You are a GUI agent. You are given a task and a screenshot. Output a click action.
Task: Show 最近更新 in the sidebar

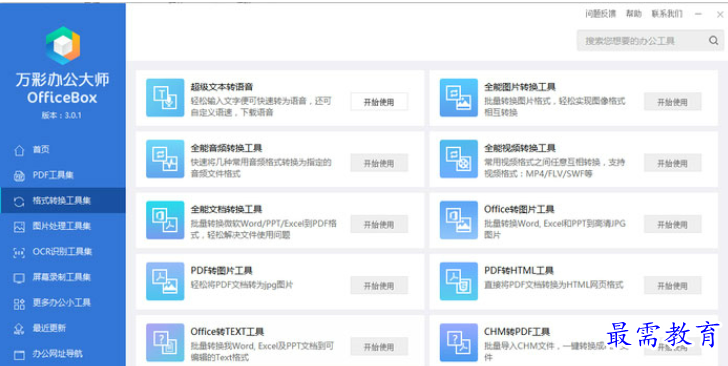tap(63, 328)
